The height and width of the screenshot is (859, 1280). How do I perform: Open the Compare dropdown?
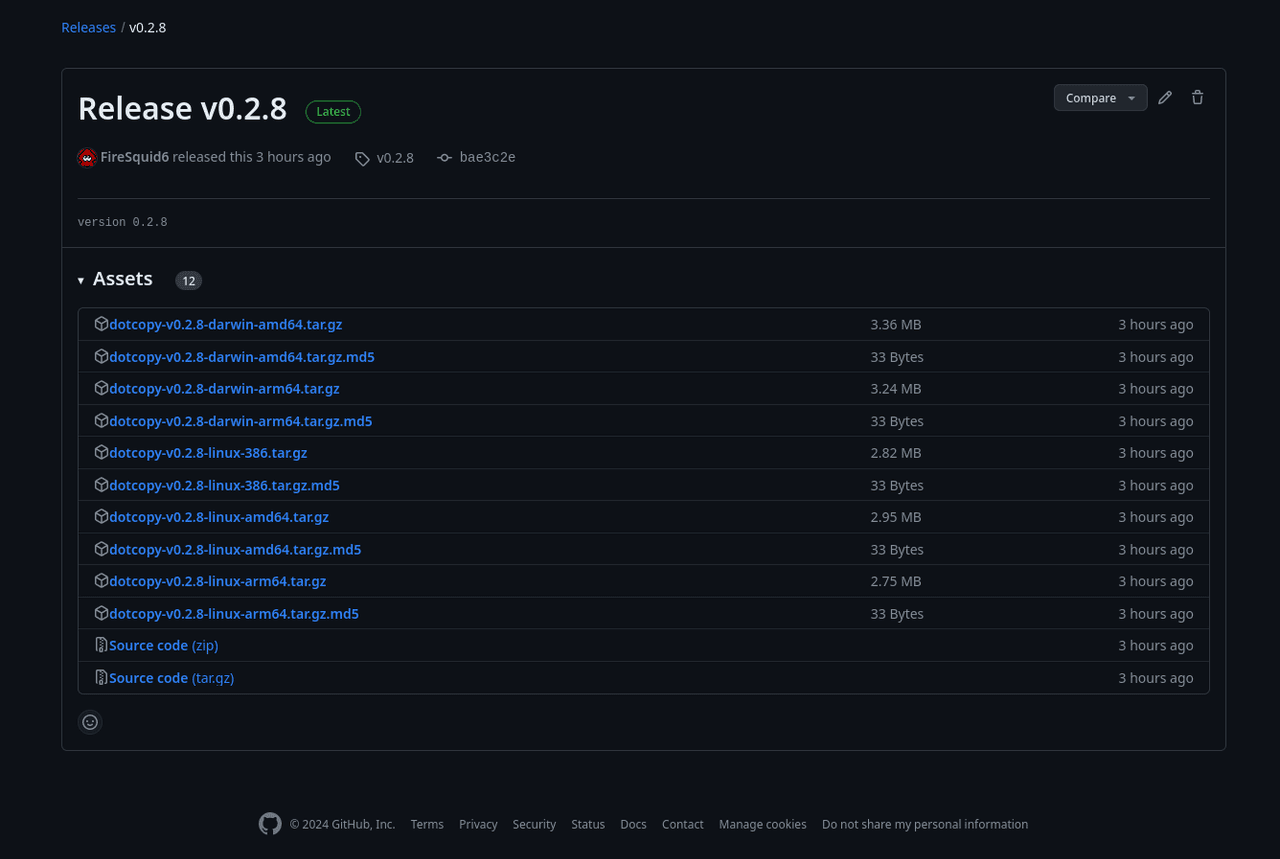1100,98
